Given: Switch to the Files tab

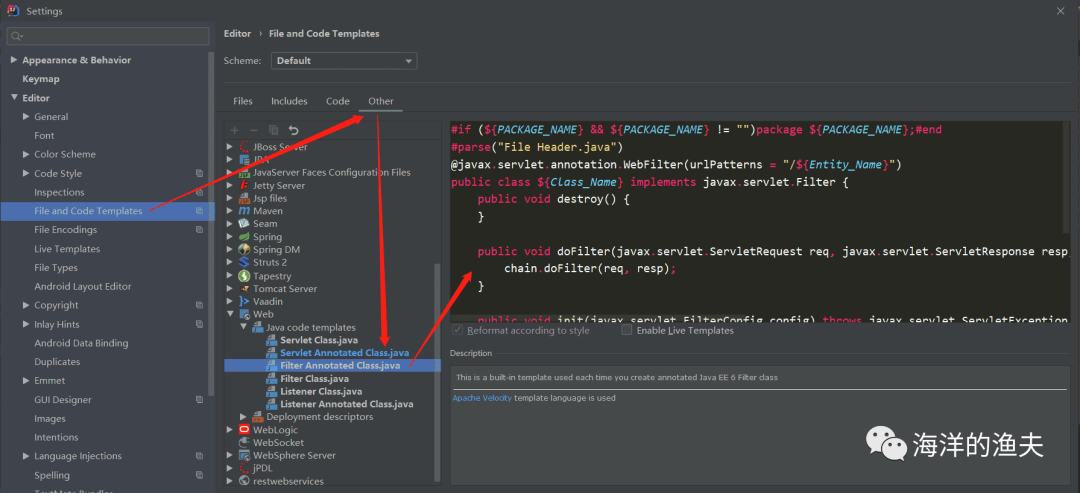Looking at the screenshot, I should pyautogui.click(x=243, y=101).
